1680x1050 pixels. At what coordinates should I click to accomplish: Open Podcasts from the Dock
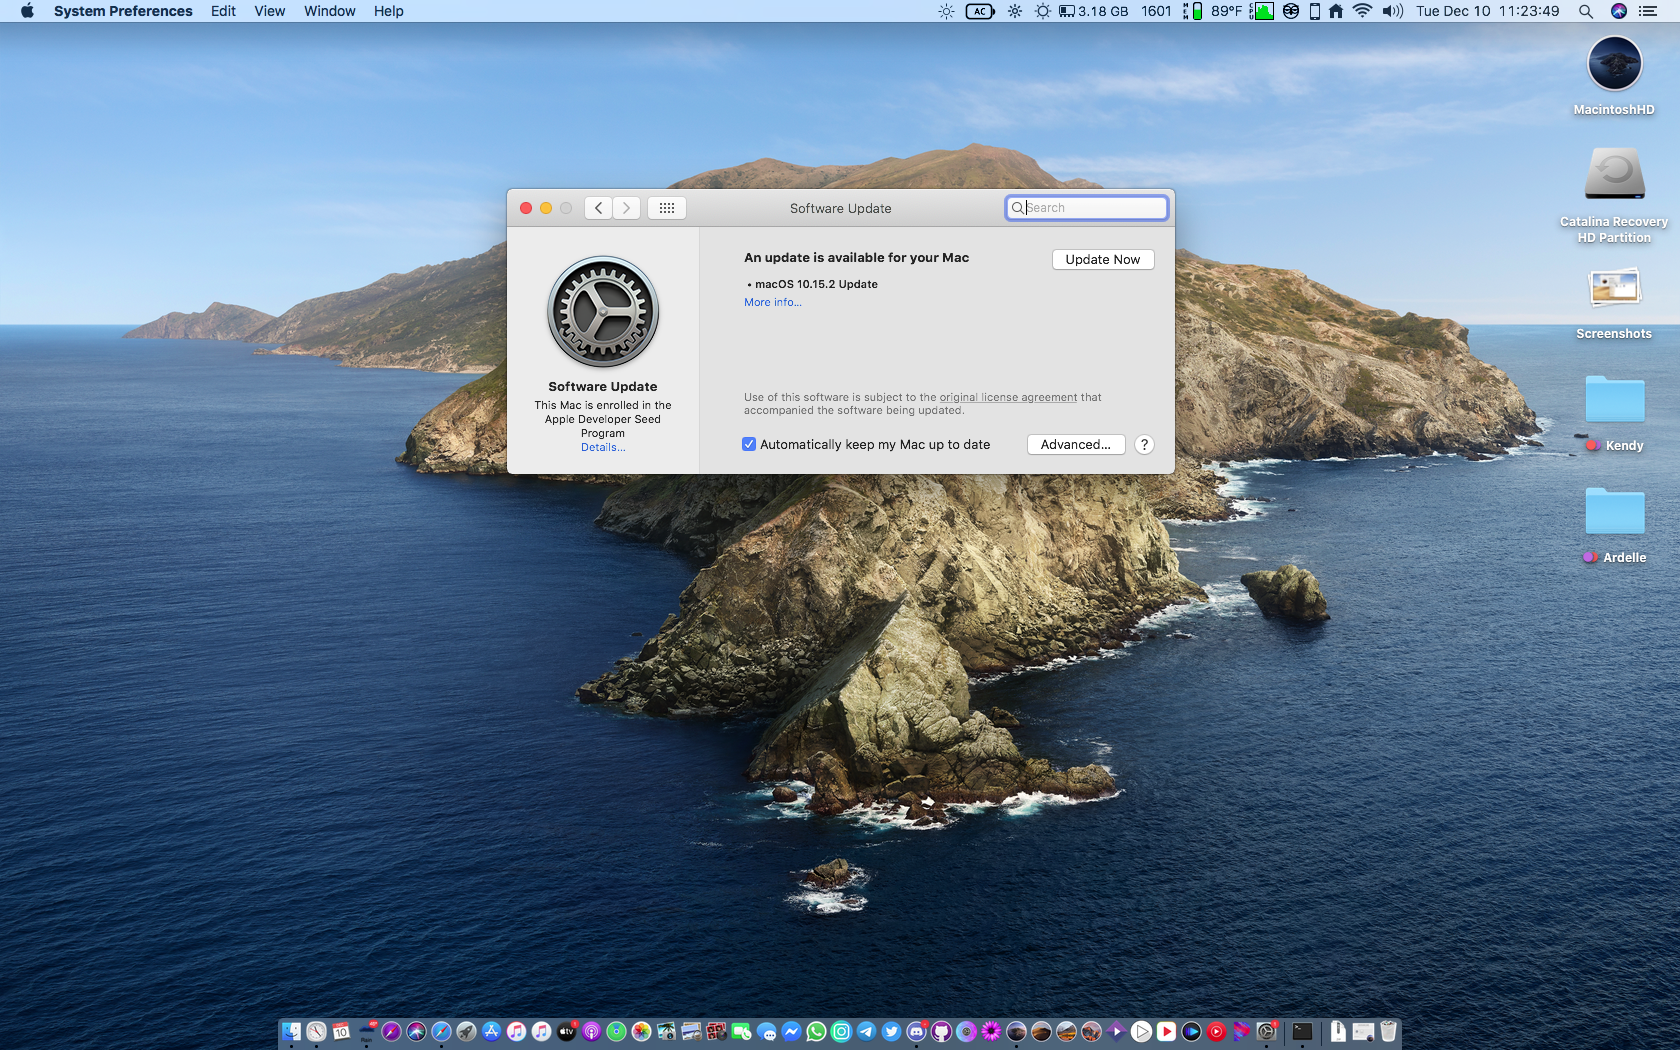tap(591, 1031)
